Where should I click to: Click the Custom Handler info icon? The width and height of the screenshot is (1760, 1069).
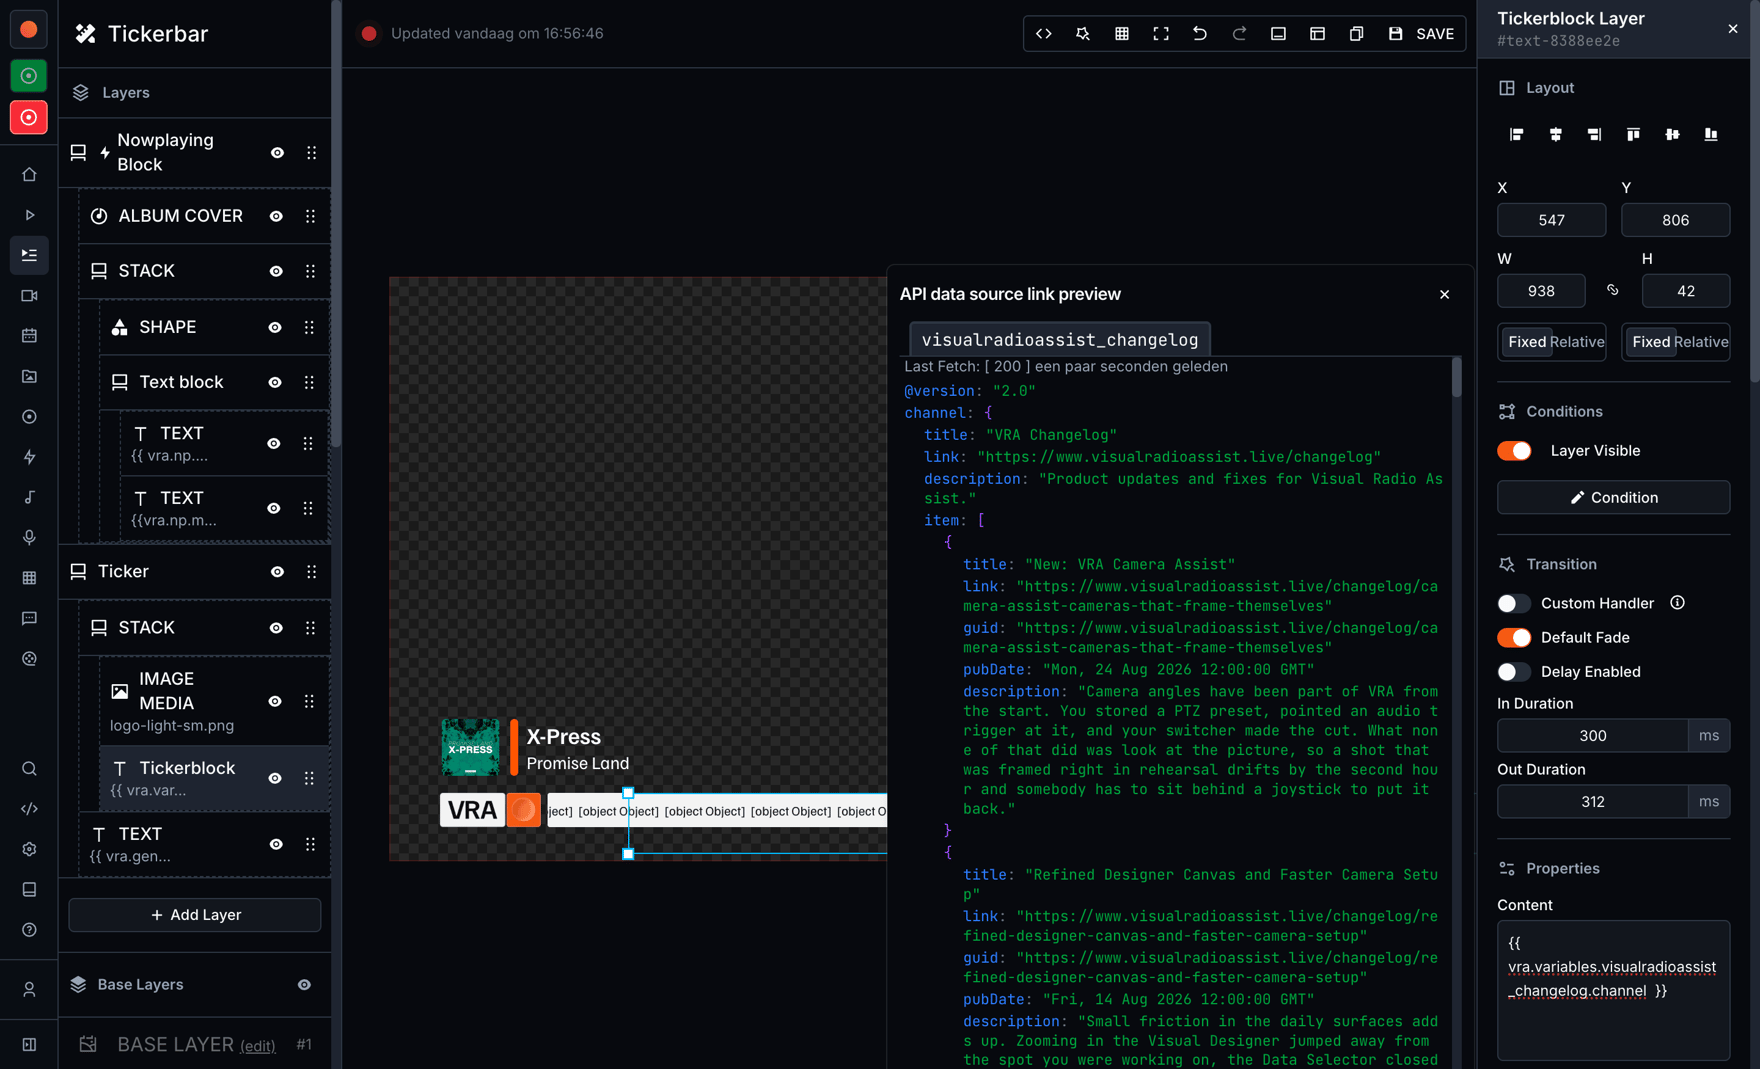point(1677,603)
